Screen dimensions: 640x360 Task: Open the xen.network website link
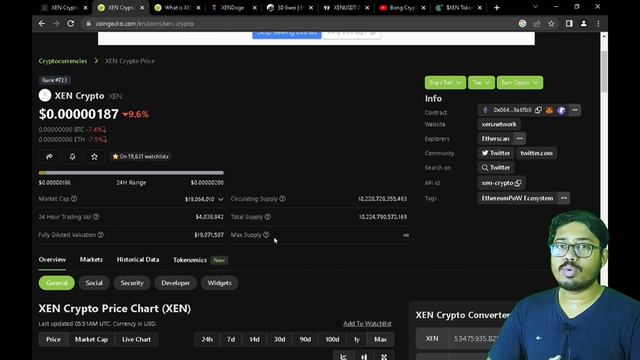click(x=499, y=124)
